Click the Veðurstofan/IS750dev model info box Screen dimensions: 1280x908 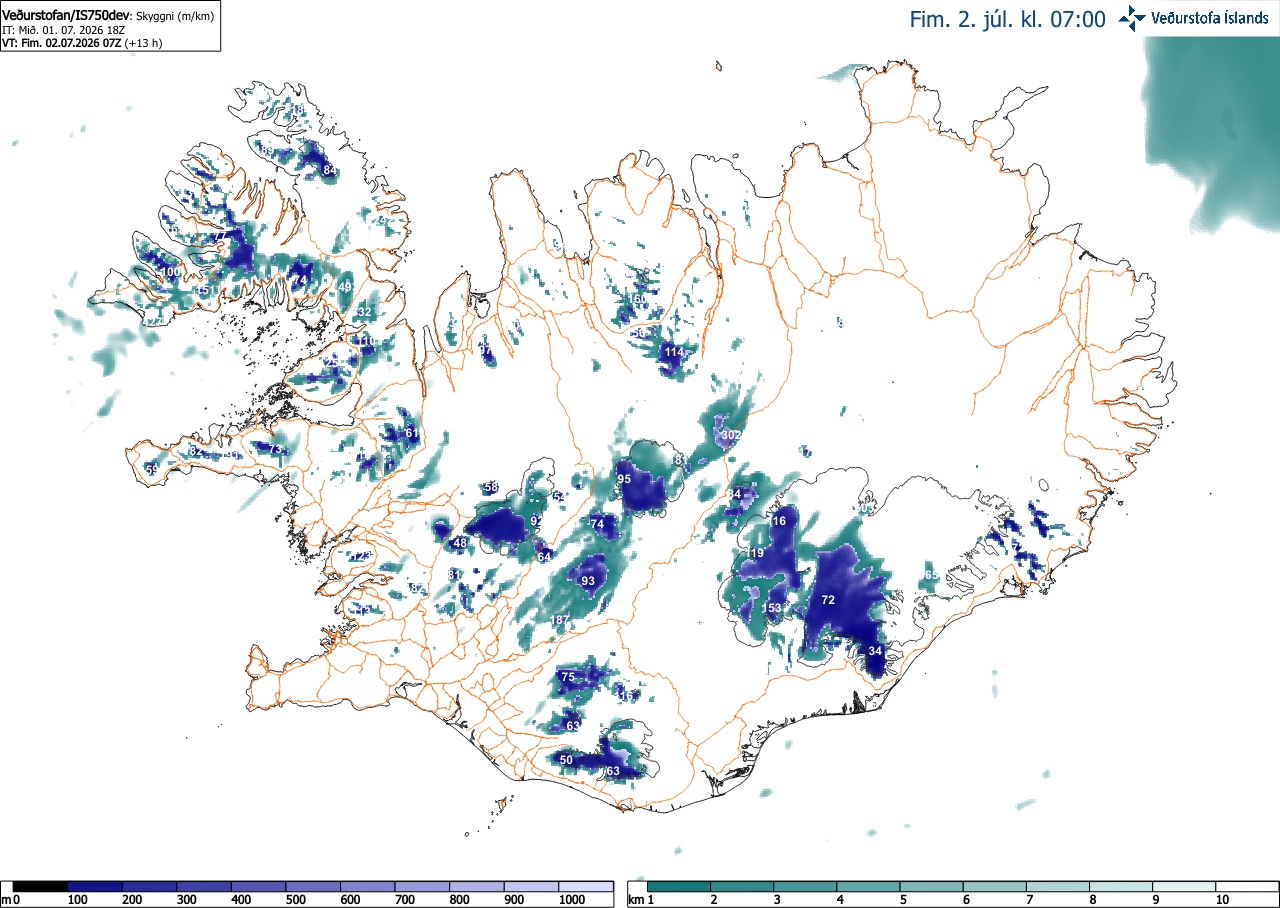tap(109, 27)
